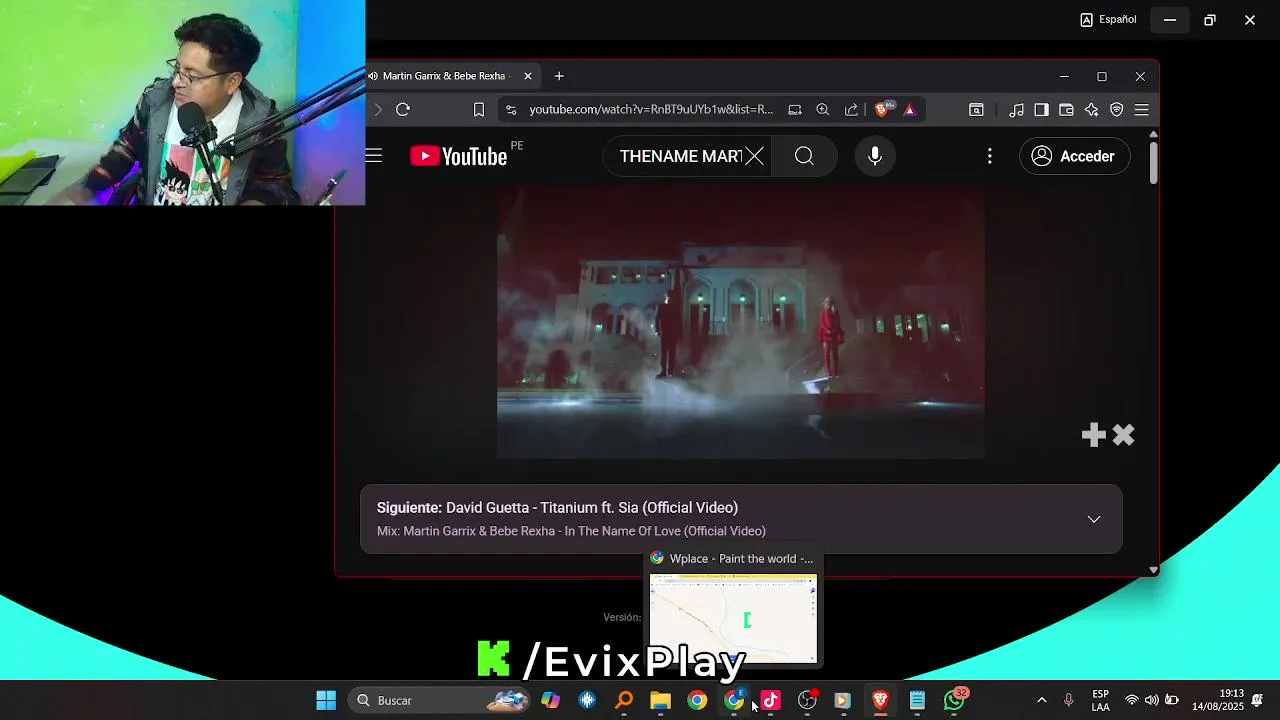The height and width of the screenshot is (720, 1280).
Task: Open the blue notepad app in taskbar
Action: coord(917,700)
